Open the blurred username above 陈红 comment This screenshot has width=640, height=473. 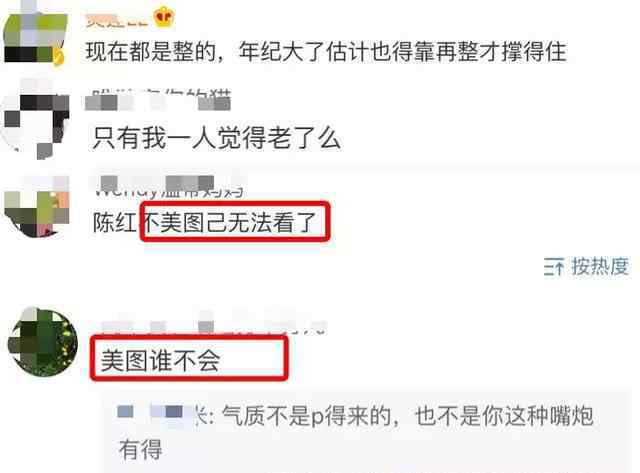coord(171,187)
